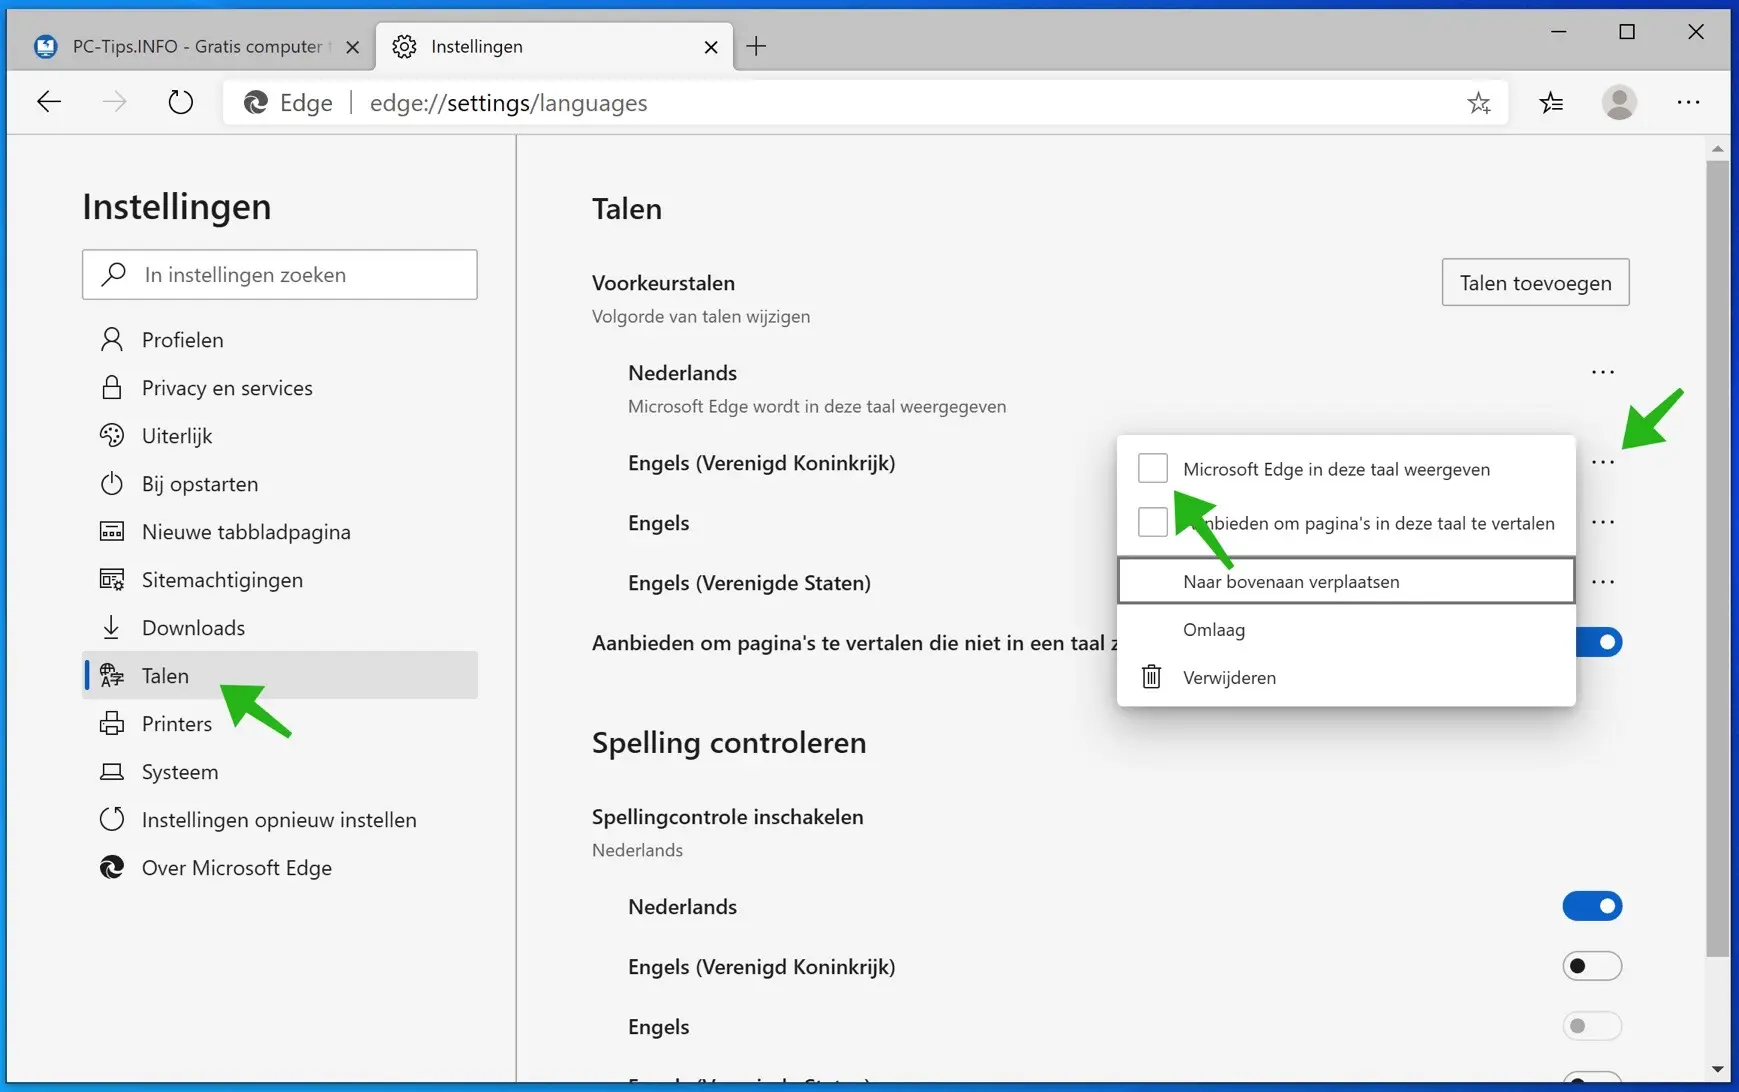
Task: Open more options for the Engels row
Action: (1603, 522)
